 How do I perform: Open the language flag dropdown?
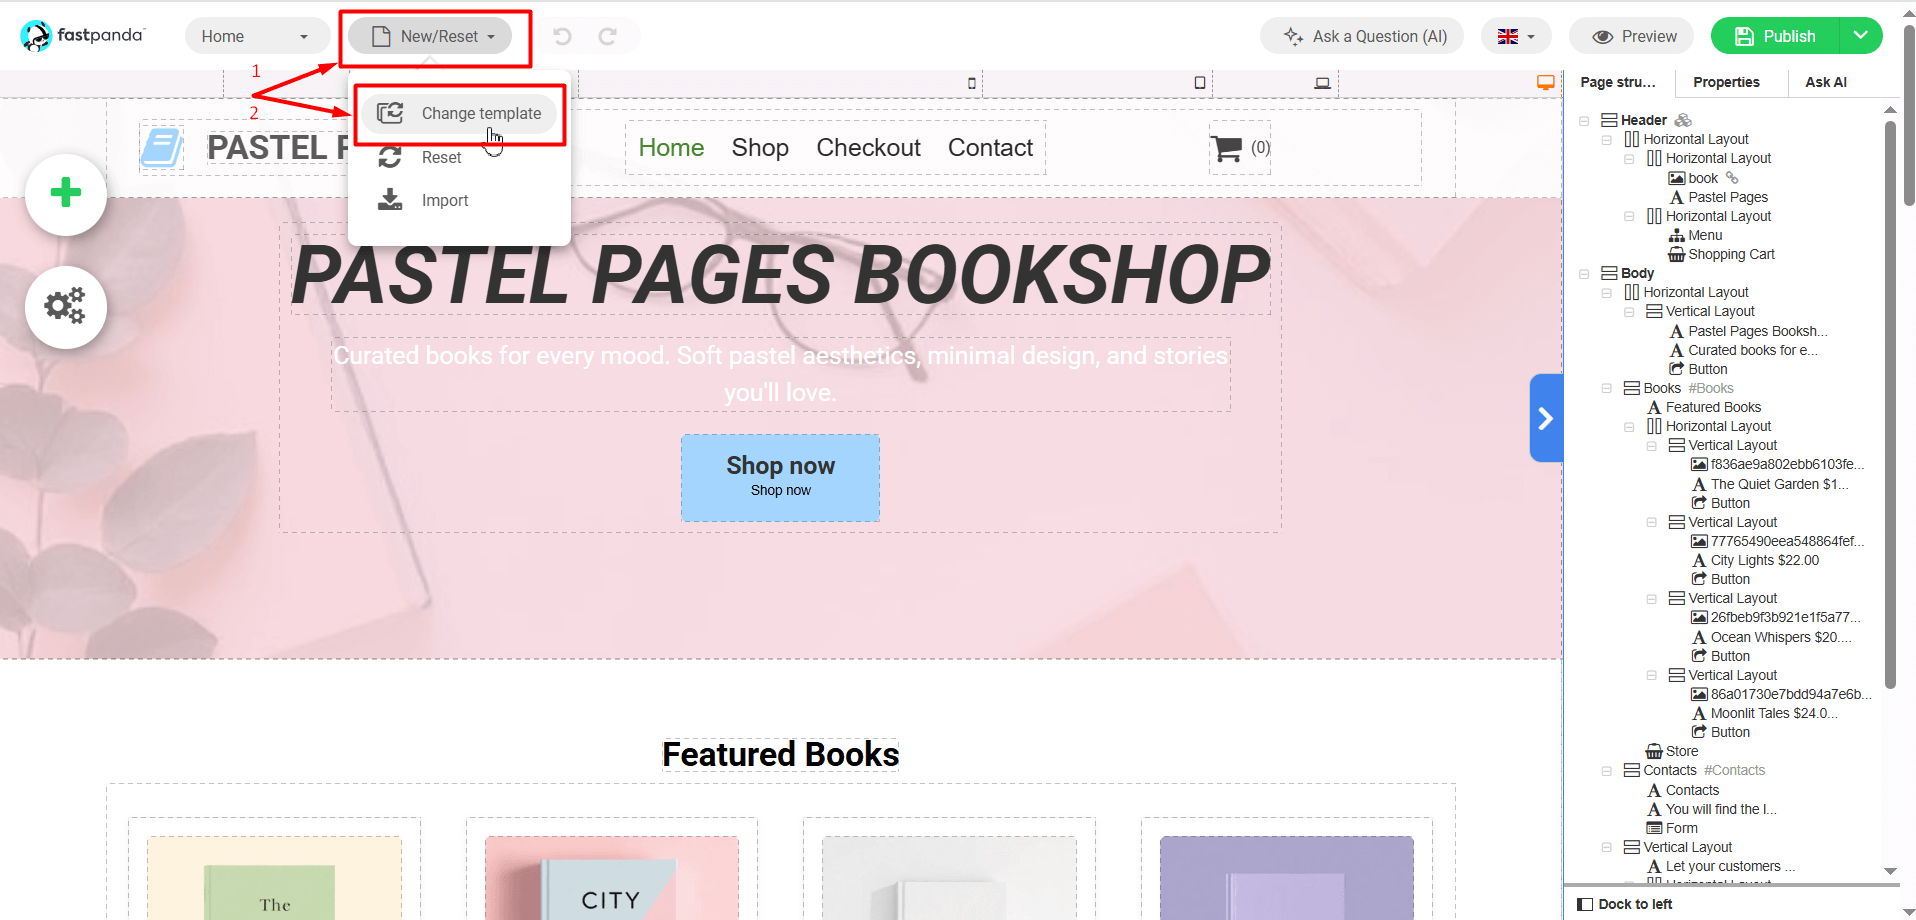(1515, 37)
